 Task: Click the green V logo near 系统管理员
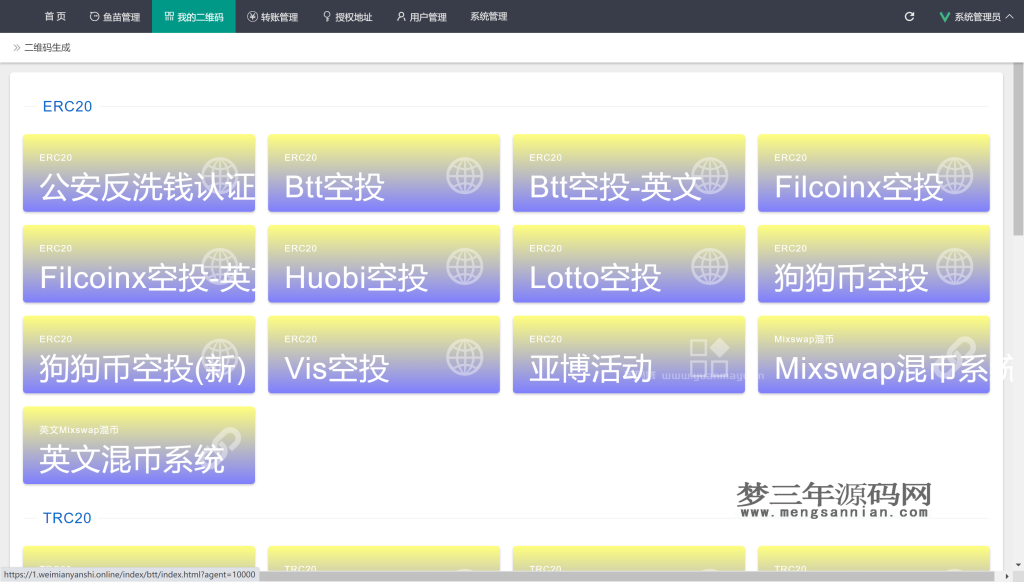point(943,15)
